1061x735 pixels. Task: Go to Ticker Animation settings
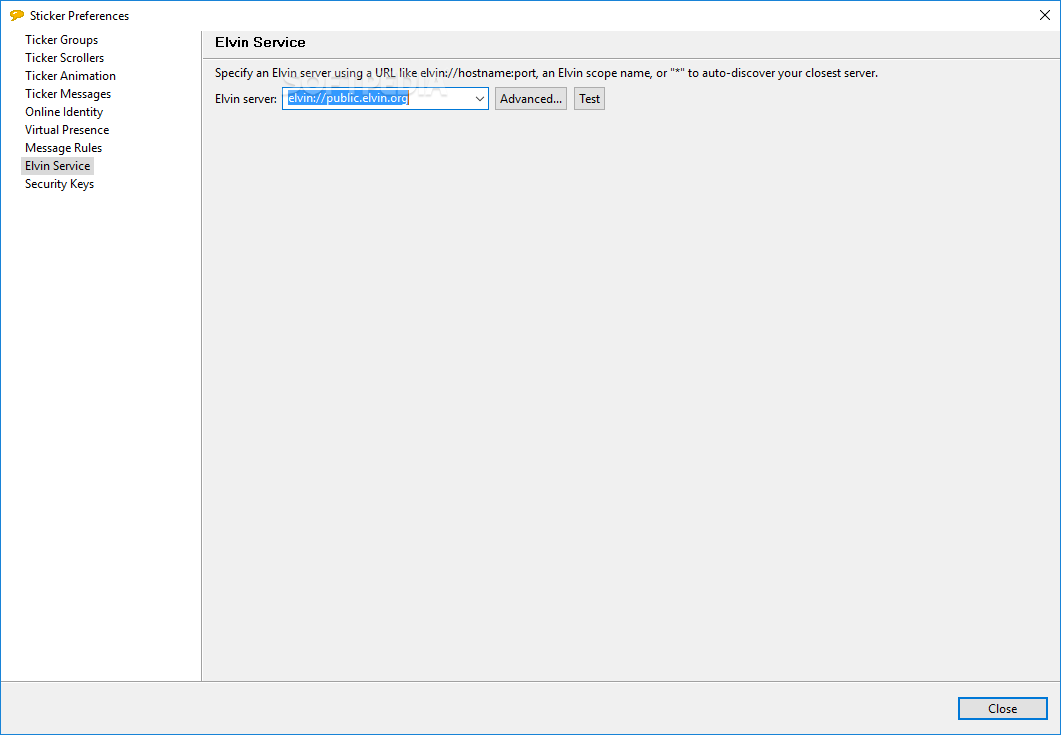click(x=70, y=76)
